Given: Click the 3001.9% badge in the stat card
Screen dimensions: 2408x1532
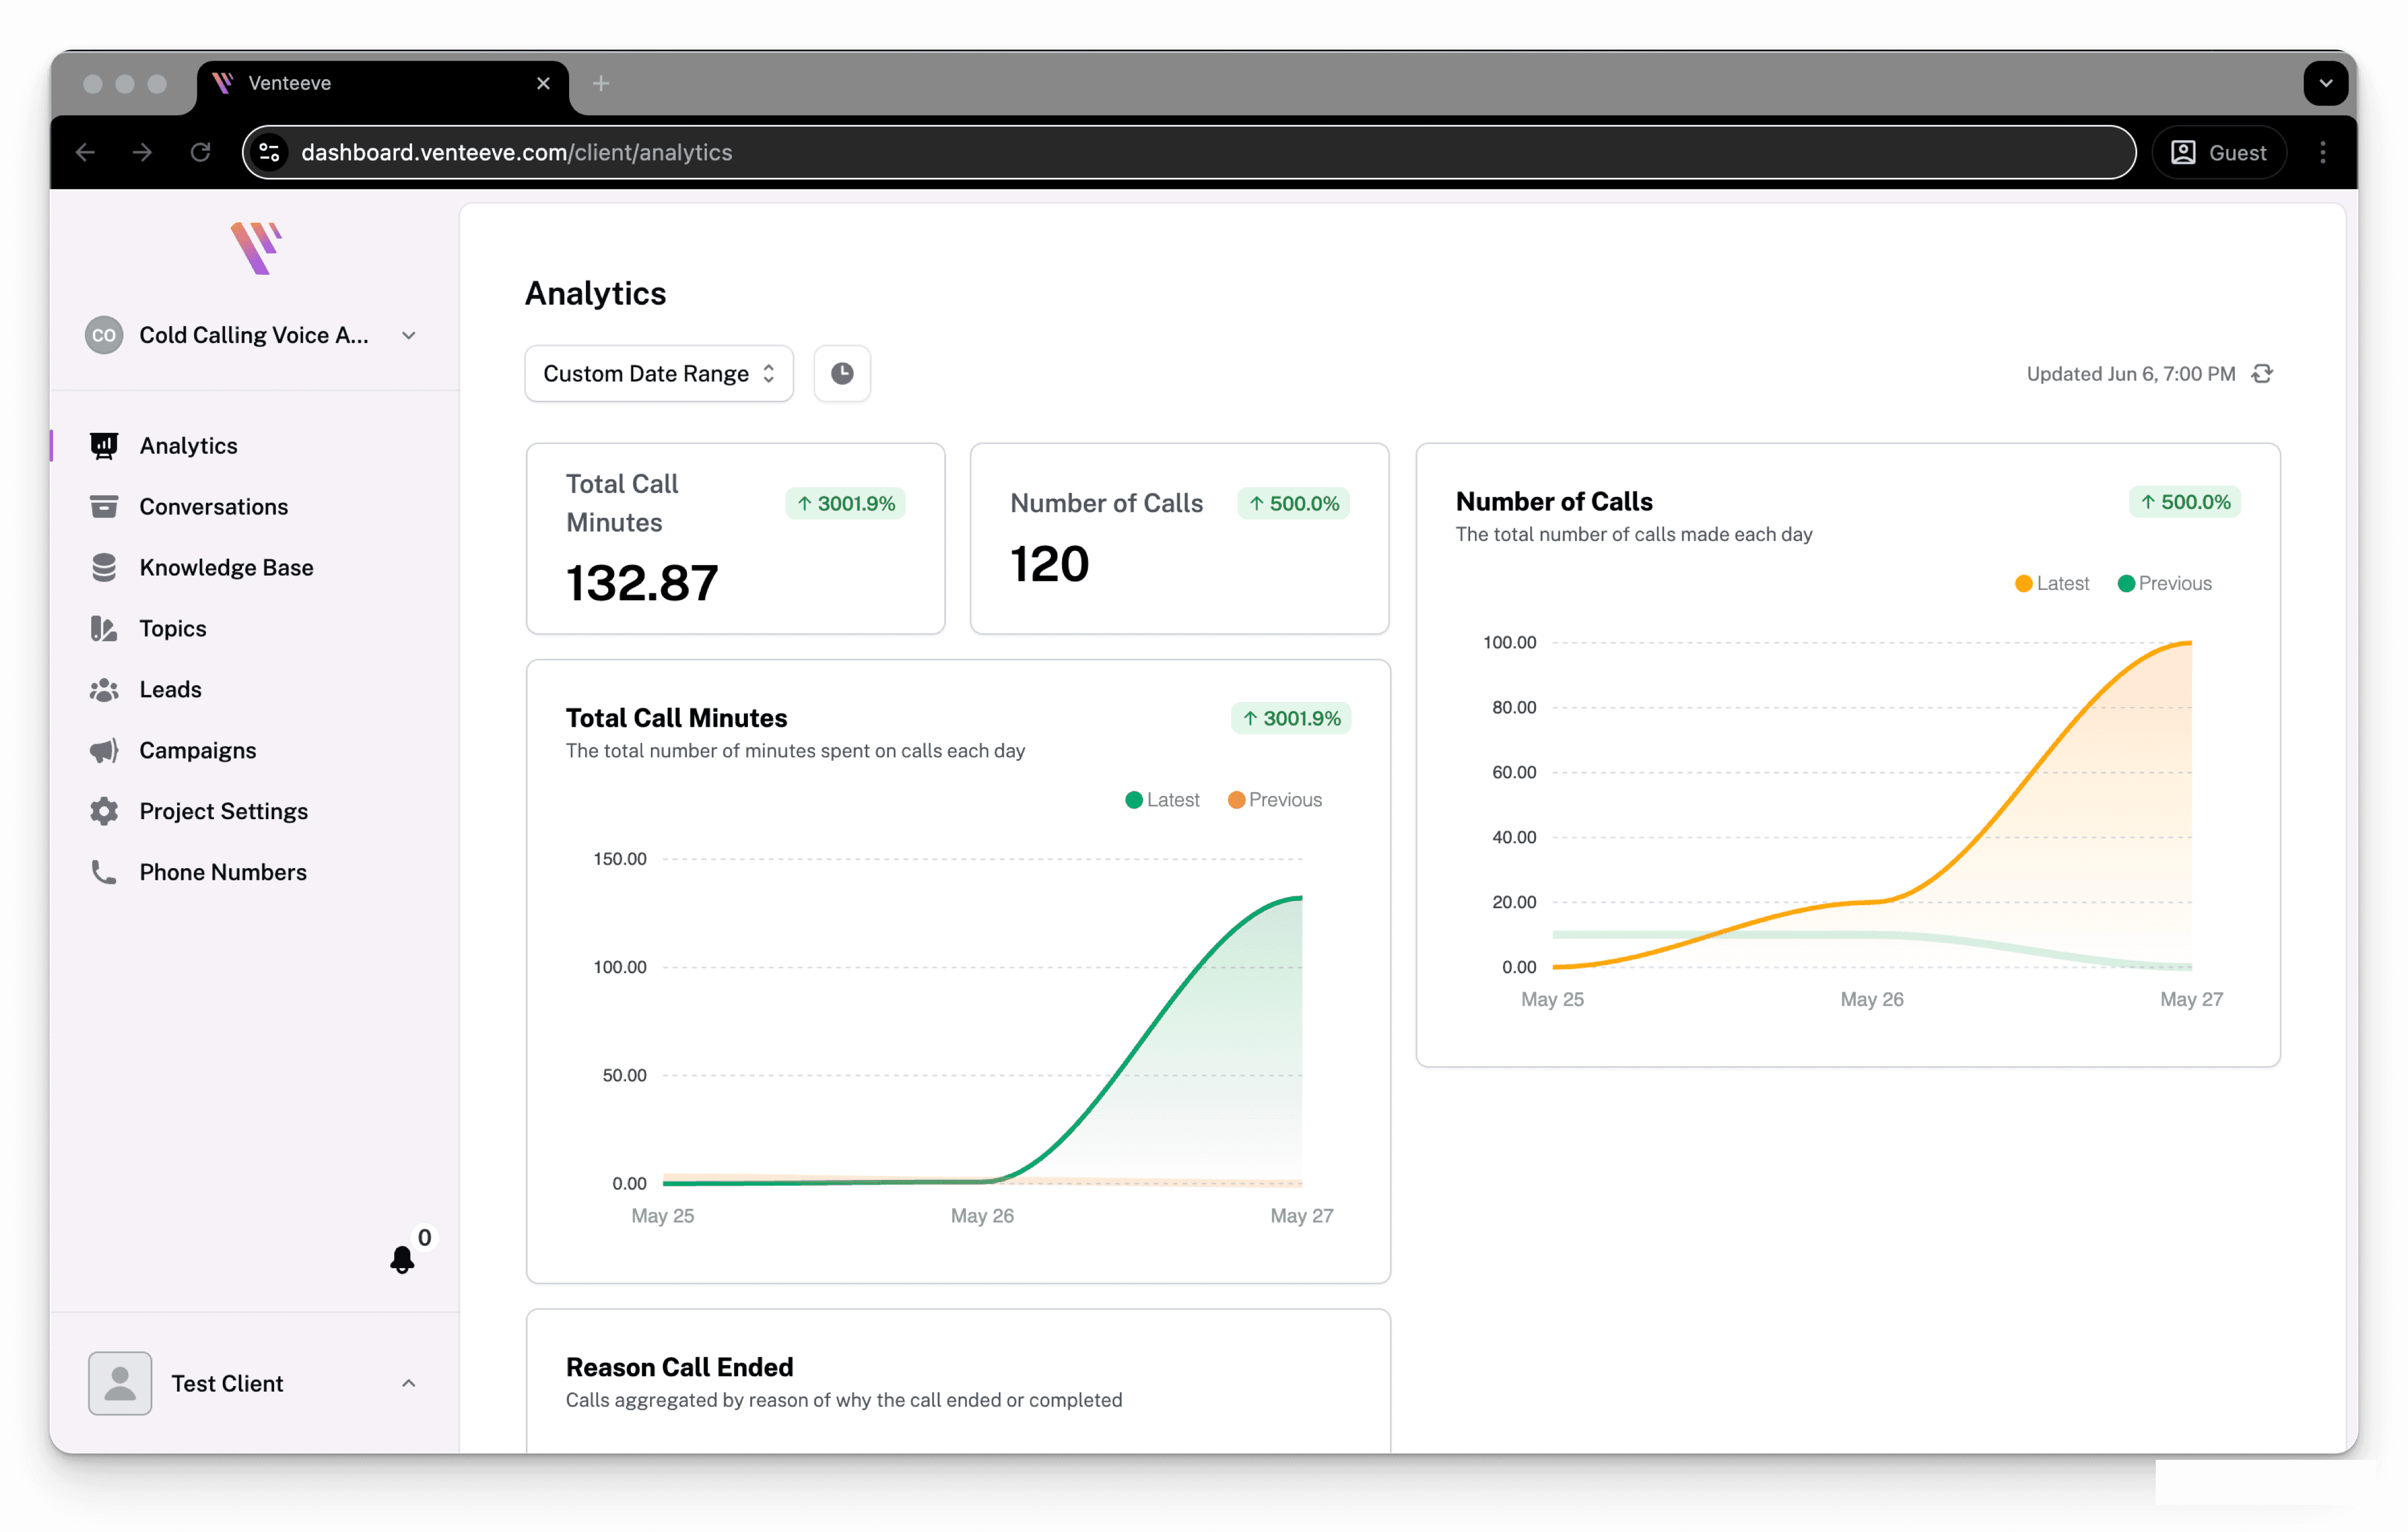Looking at the screenshot, I should pos(846,504).
